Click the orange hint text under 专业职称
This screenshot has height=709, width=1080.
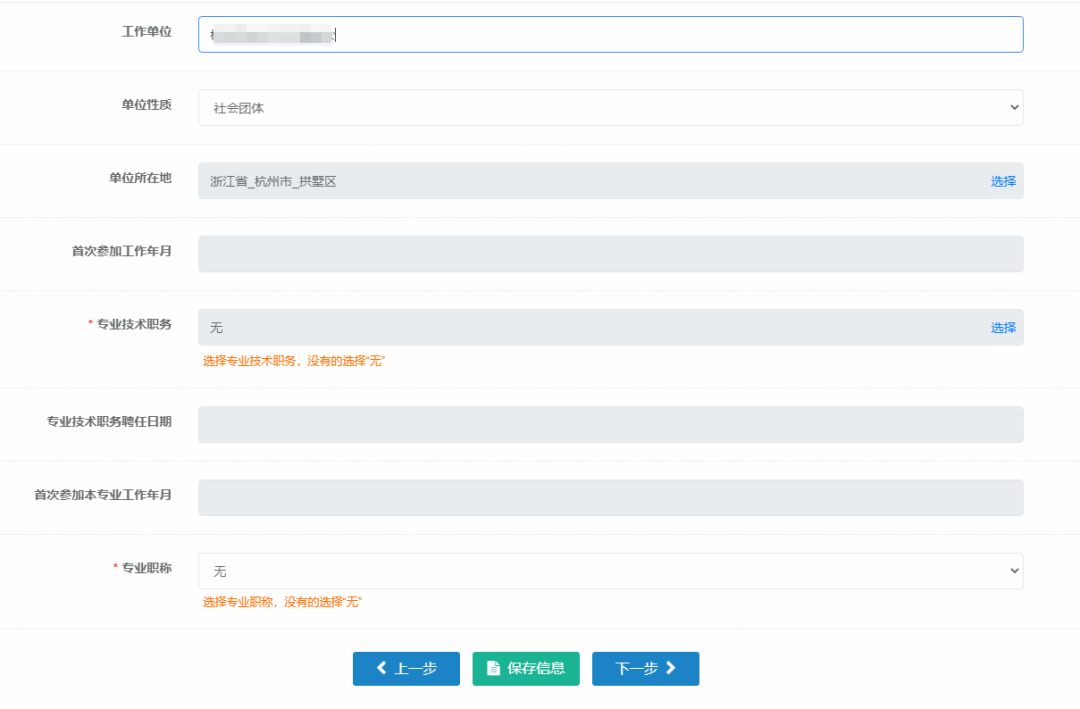click(x=282, y=602)
